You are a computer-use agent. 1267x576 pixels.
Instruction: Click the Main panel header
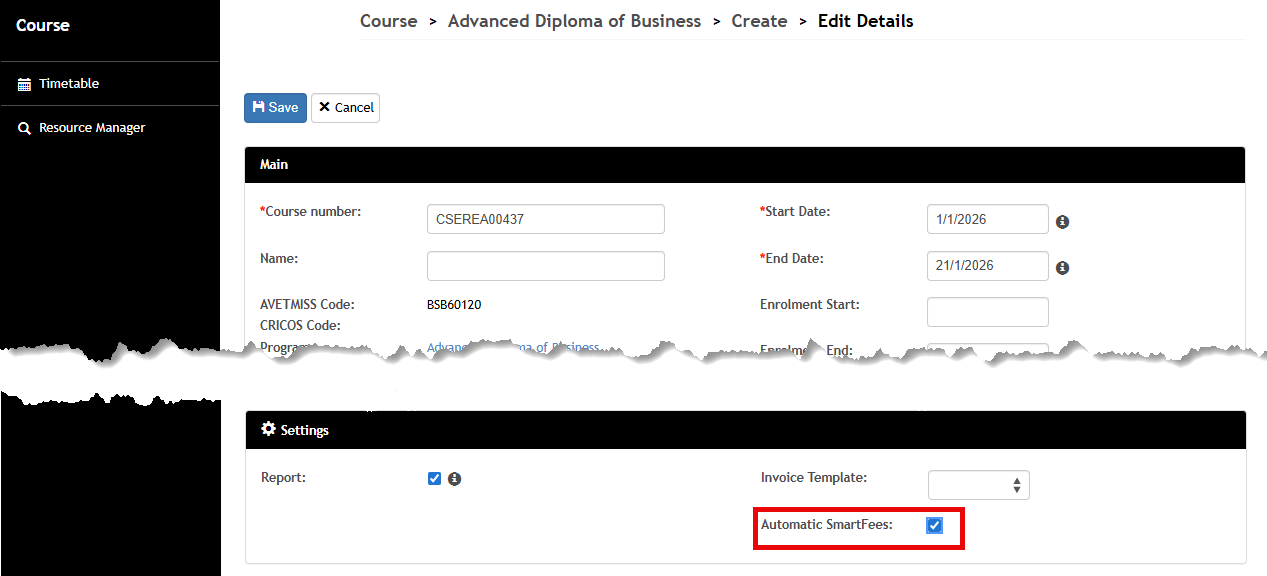point(745,165)
